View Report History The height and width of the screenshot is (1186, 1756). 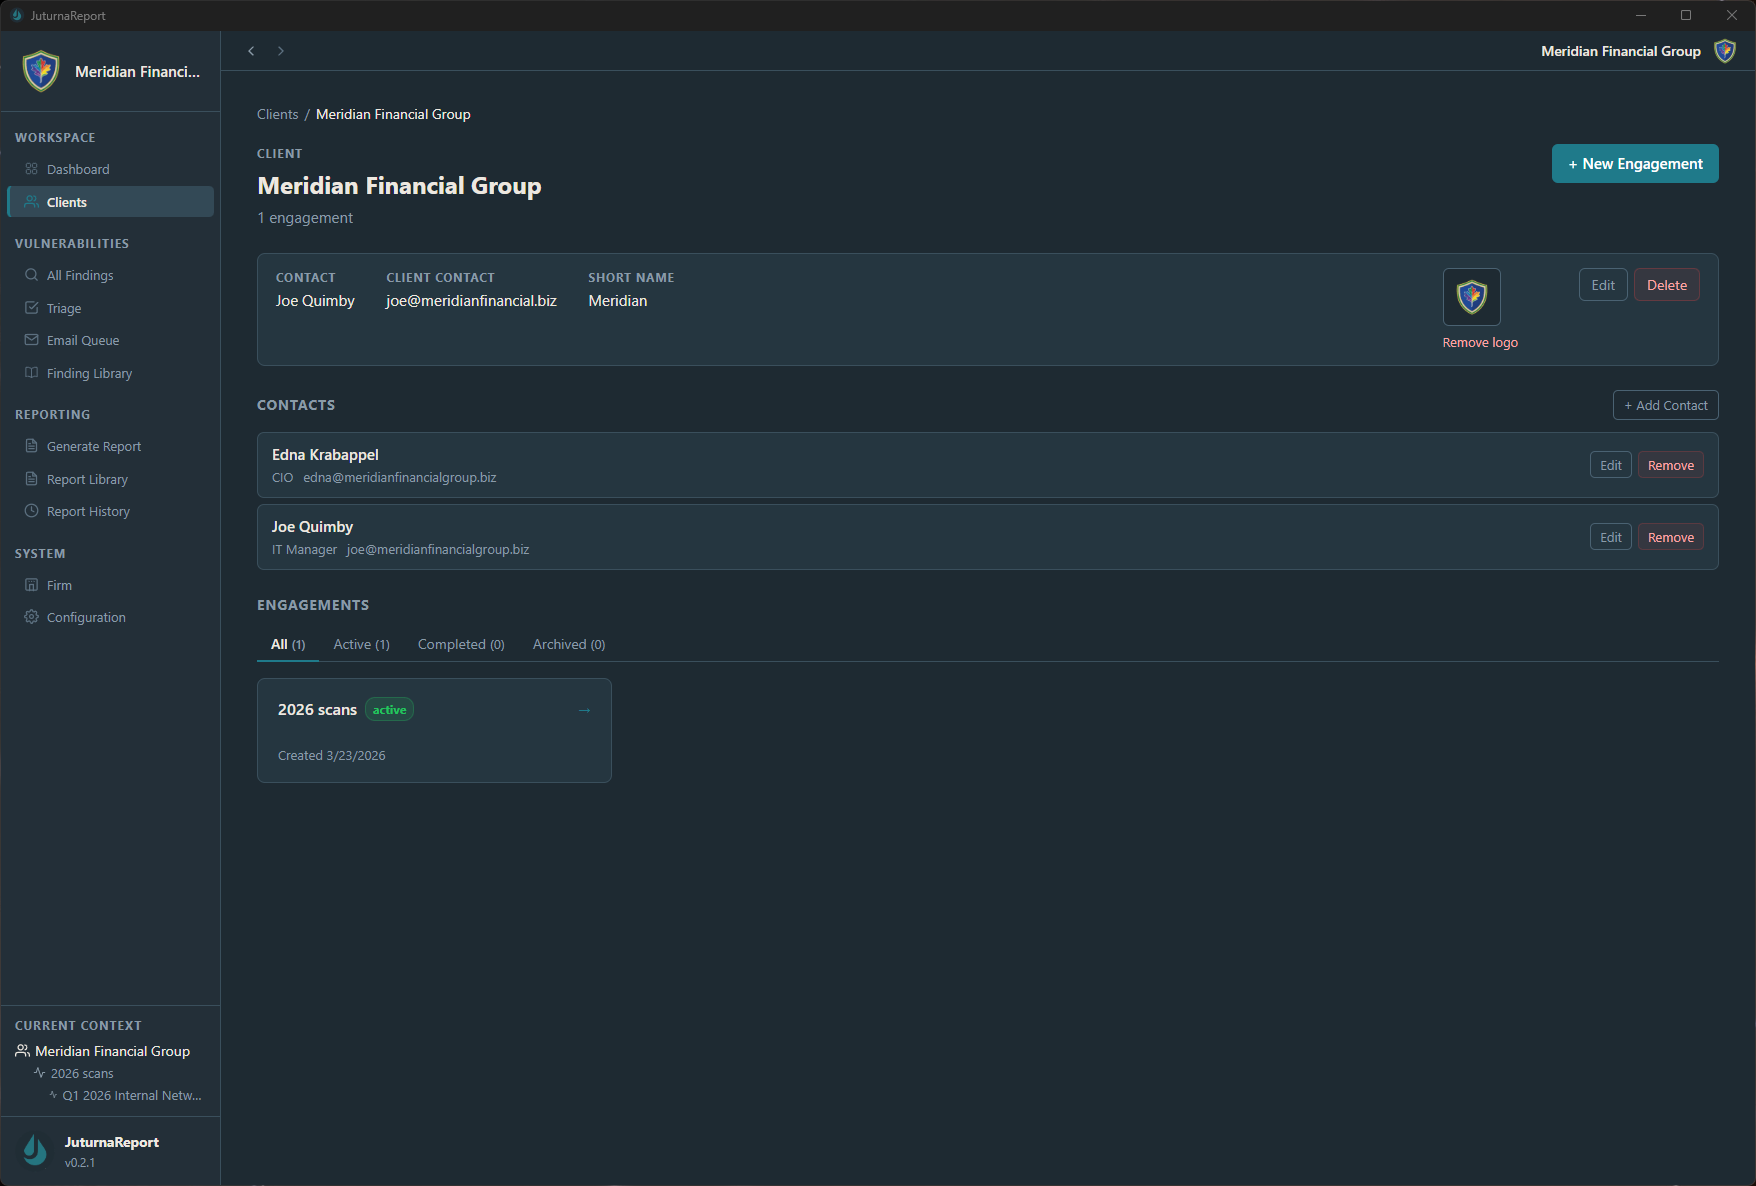pyautogui.click(x=87, y=511)
